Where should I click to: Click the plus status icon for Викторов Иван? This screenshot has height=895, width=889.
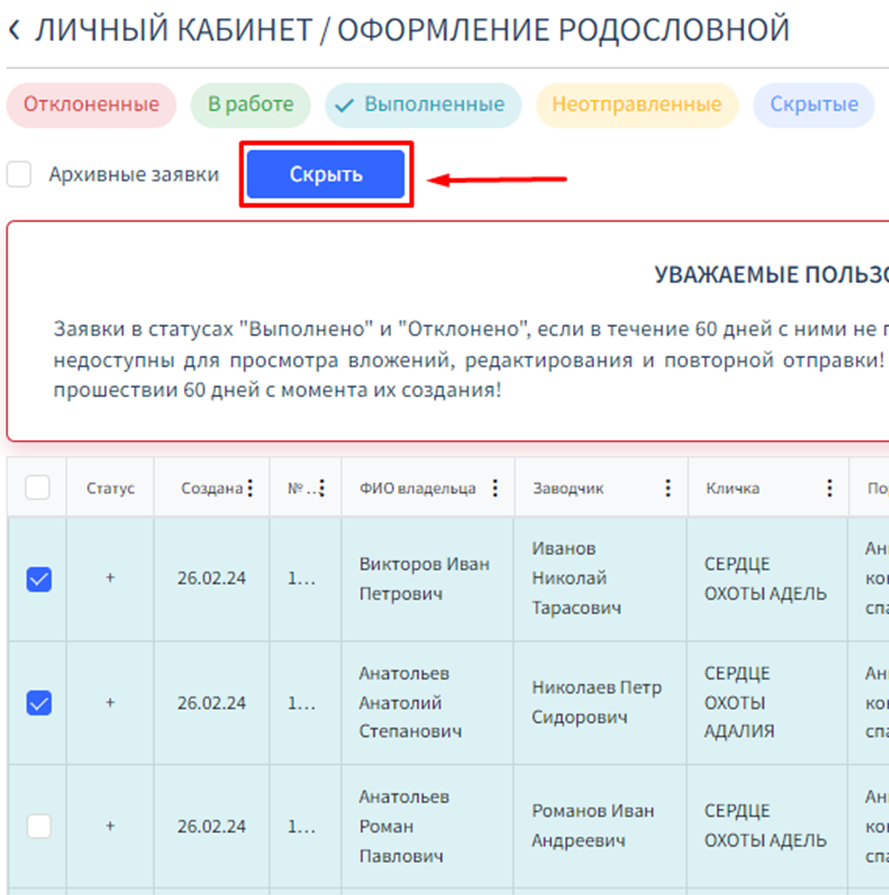click(110, 578)
